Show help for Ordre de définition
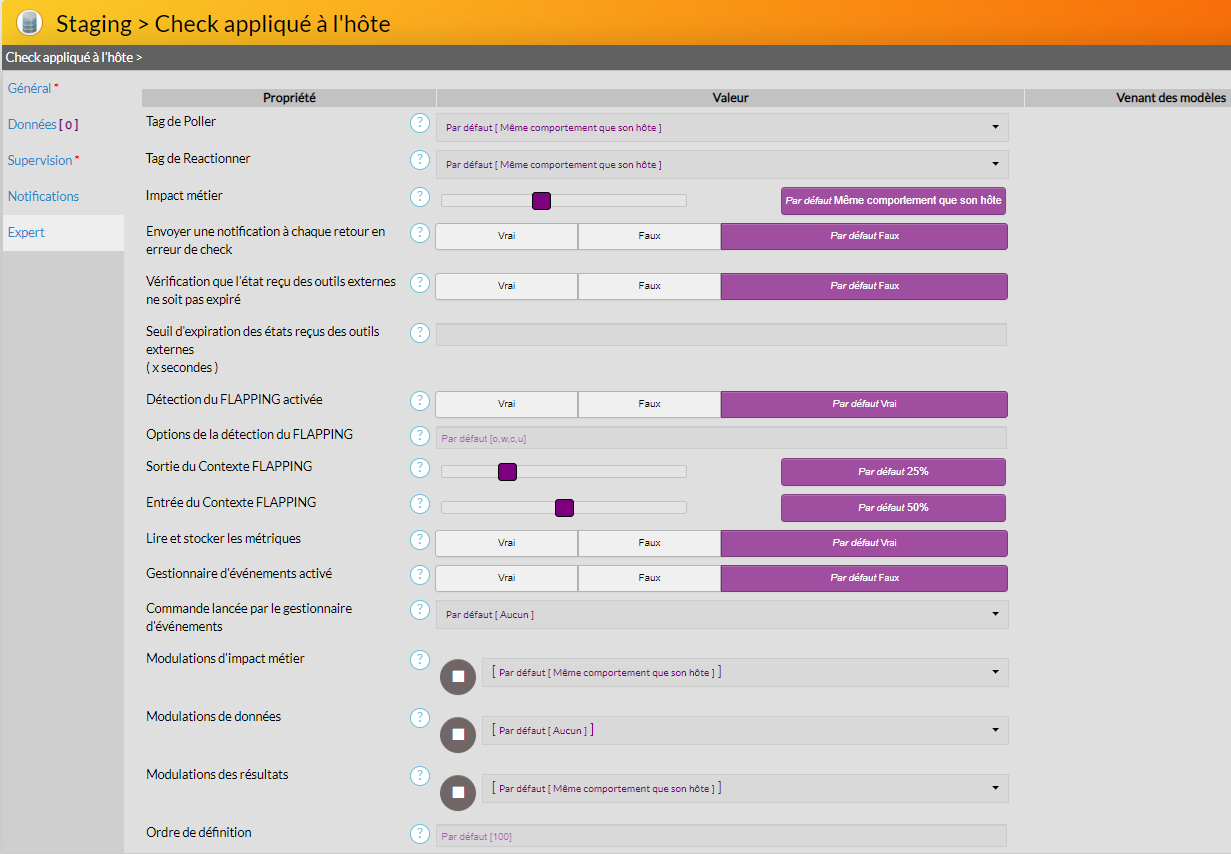 click(x=420, y=834)
